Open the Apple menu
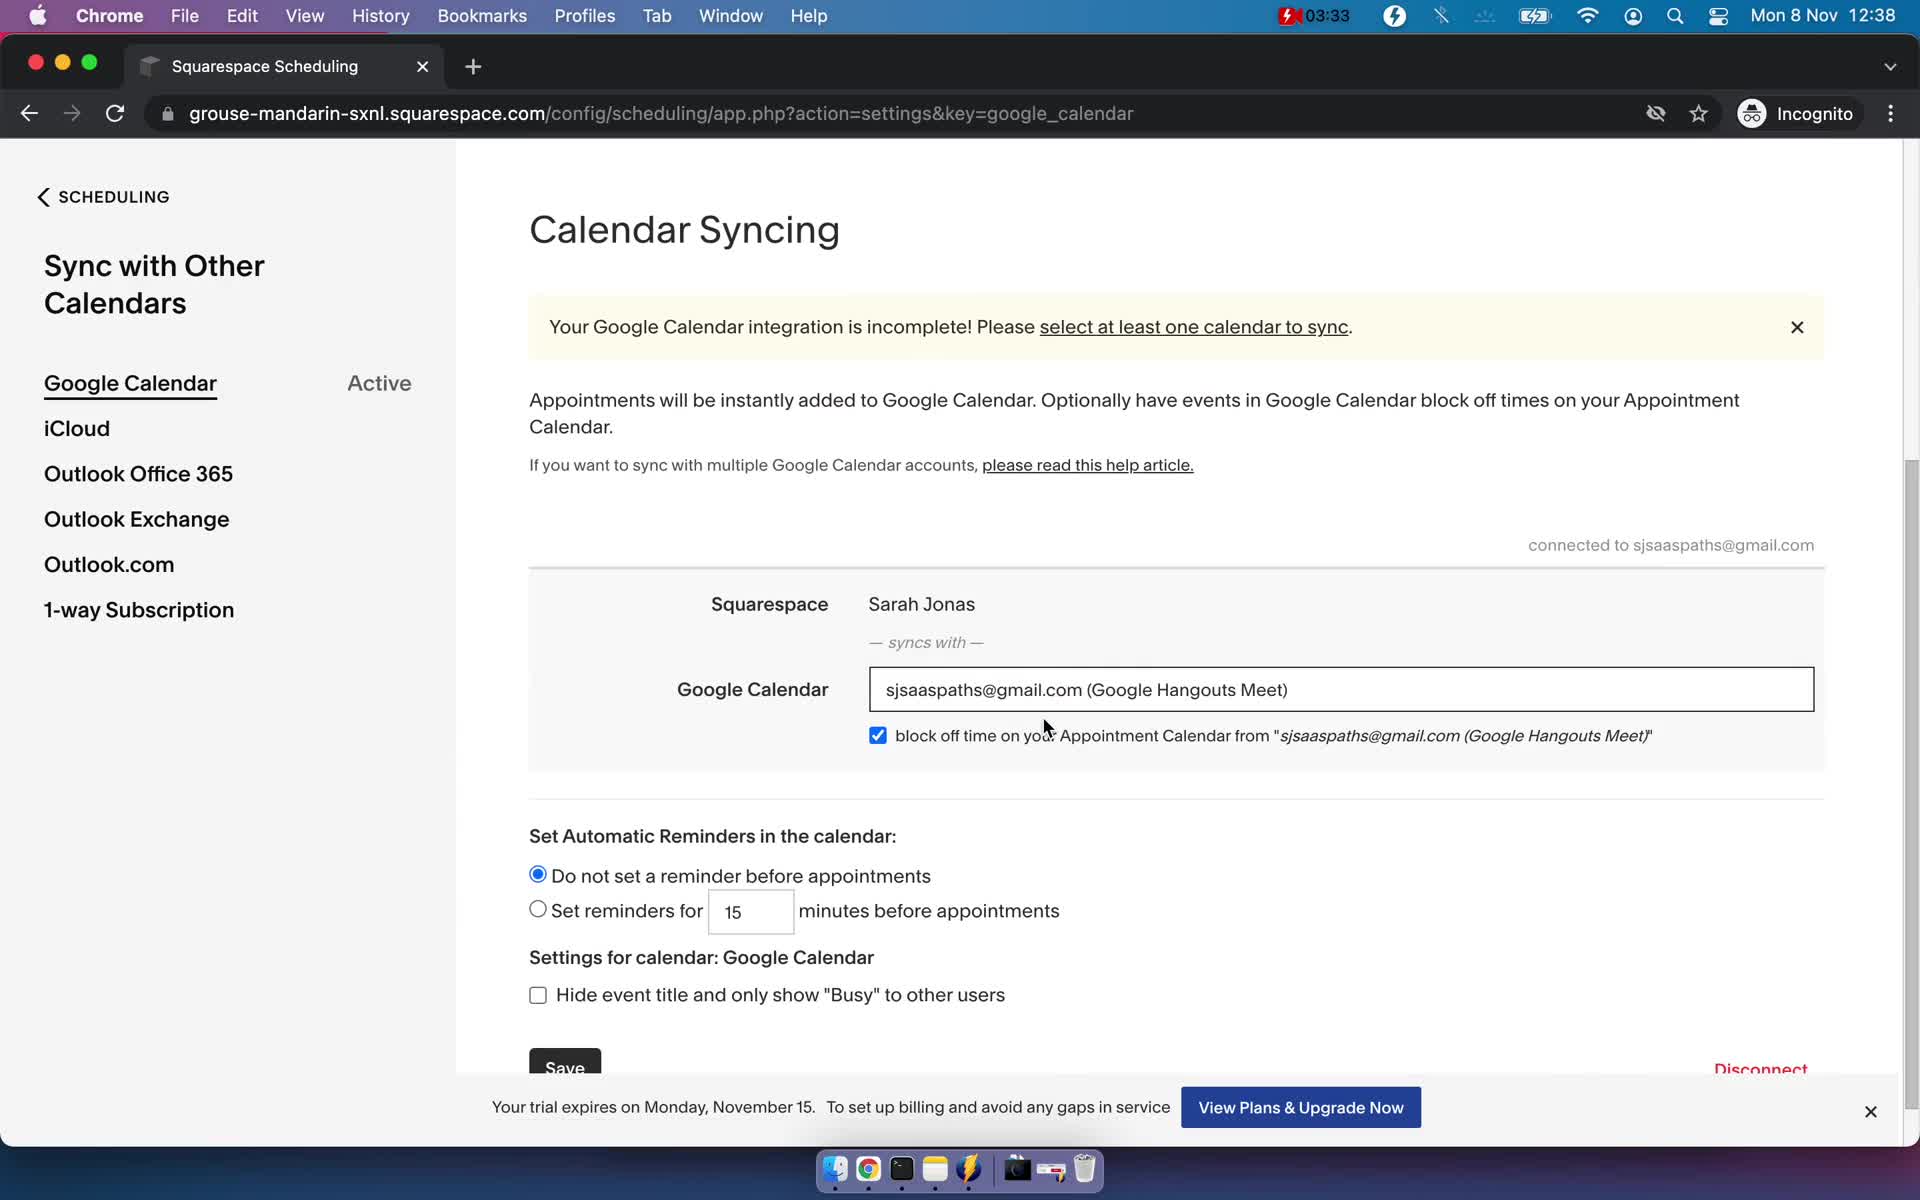This screenshot has height=1200, width=1920. 37,16
